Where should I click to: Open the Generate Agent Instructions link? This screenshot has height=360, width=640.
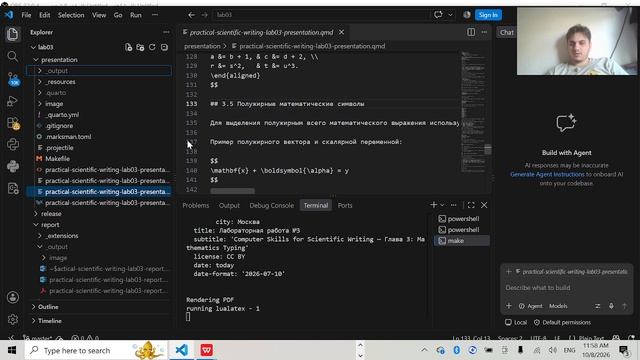coord(547,174)
